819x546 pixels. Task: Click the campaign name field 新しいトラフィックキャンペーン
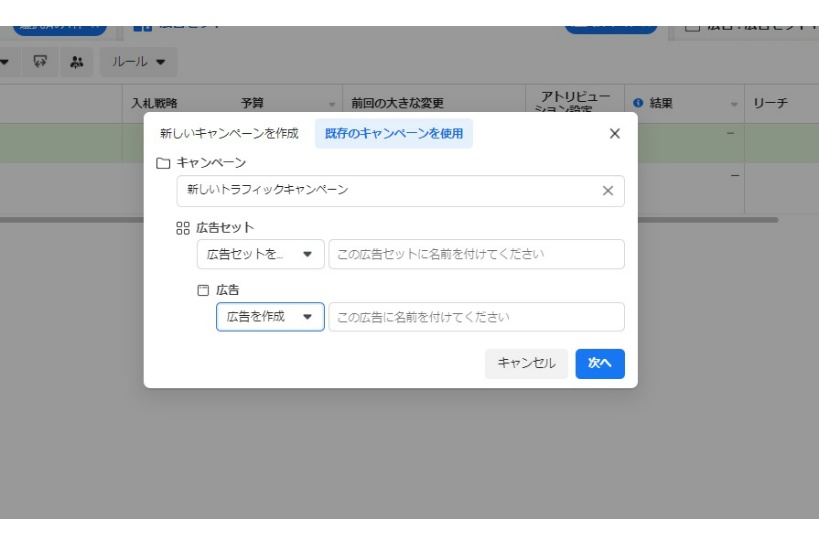point(400,191)
